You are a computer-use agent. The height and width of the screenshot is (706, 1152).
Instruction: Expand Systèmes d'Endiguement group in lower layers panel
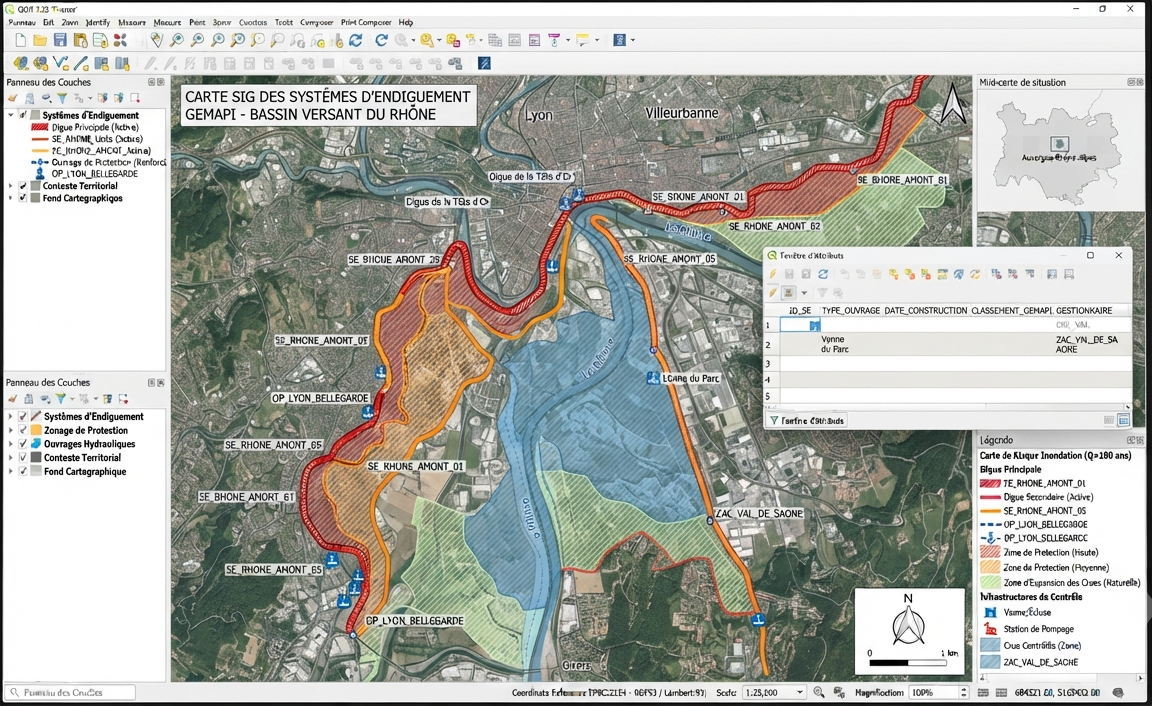[x=11, y=417]
